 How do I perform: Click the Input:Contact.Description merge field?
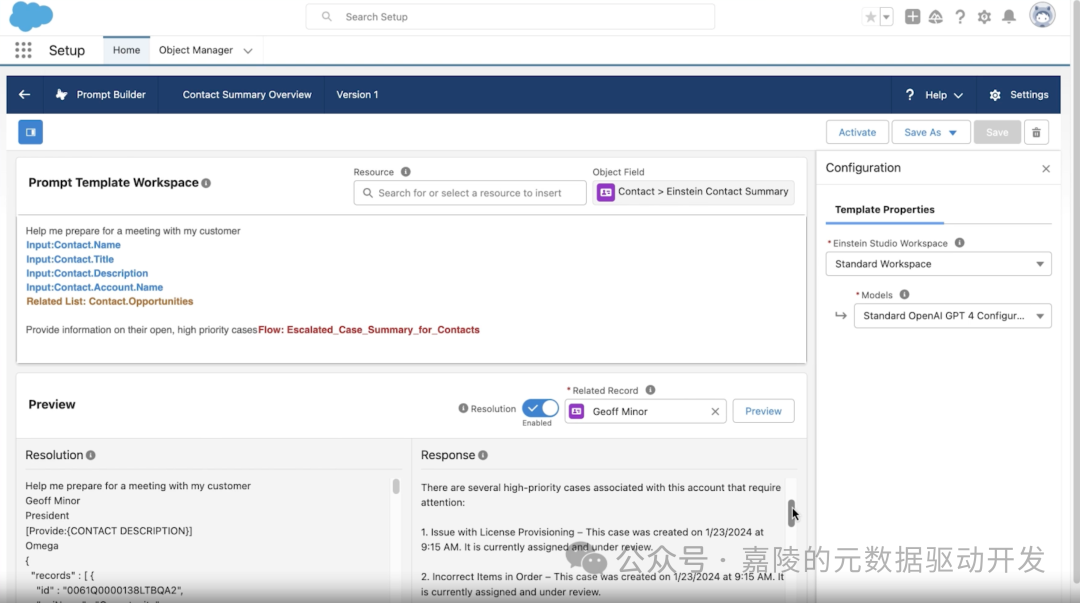coord(87,273)
